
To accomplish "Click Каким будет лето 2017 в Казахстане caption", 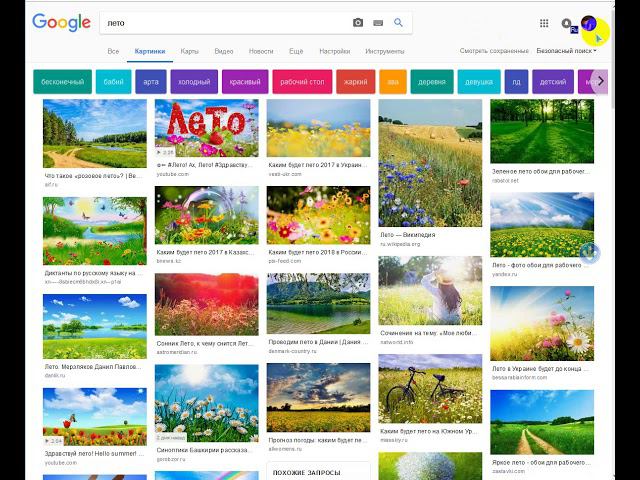I will (205, 252).
